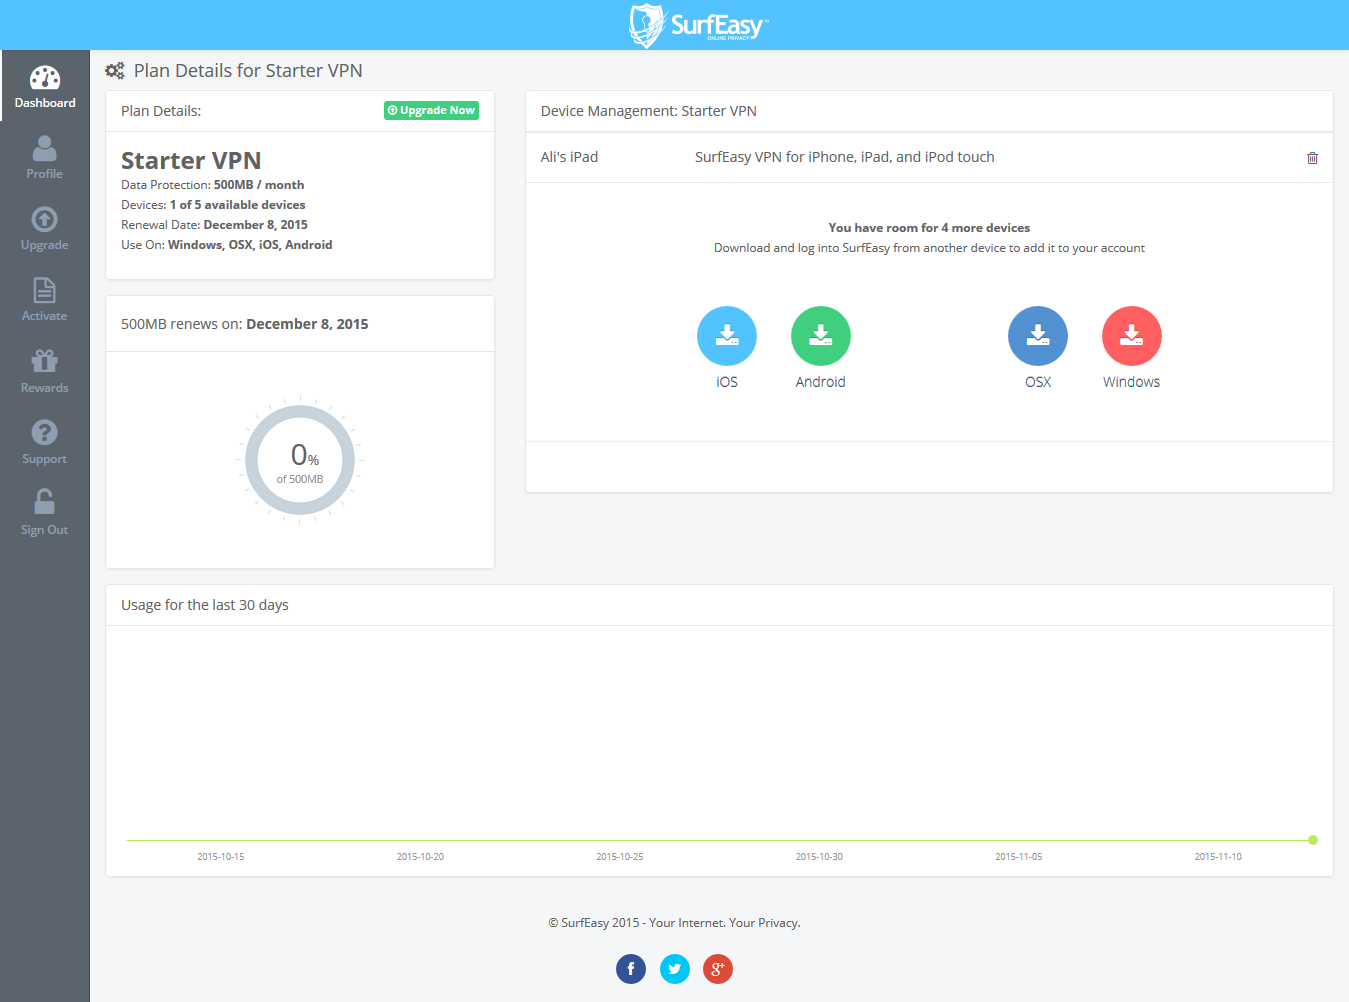The height and width of the screenshot is (1002, 1349).
Task: Click the 2015-10-30 axis label
Action: 819,857
